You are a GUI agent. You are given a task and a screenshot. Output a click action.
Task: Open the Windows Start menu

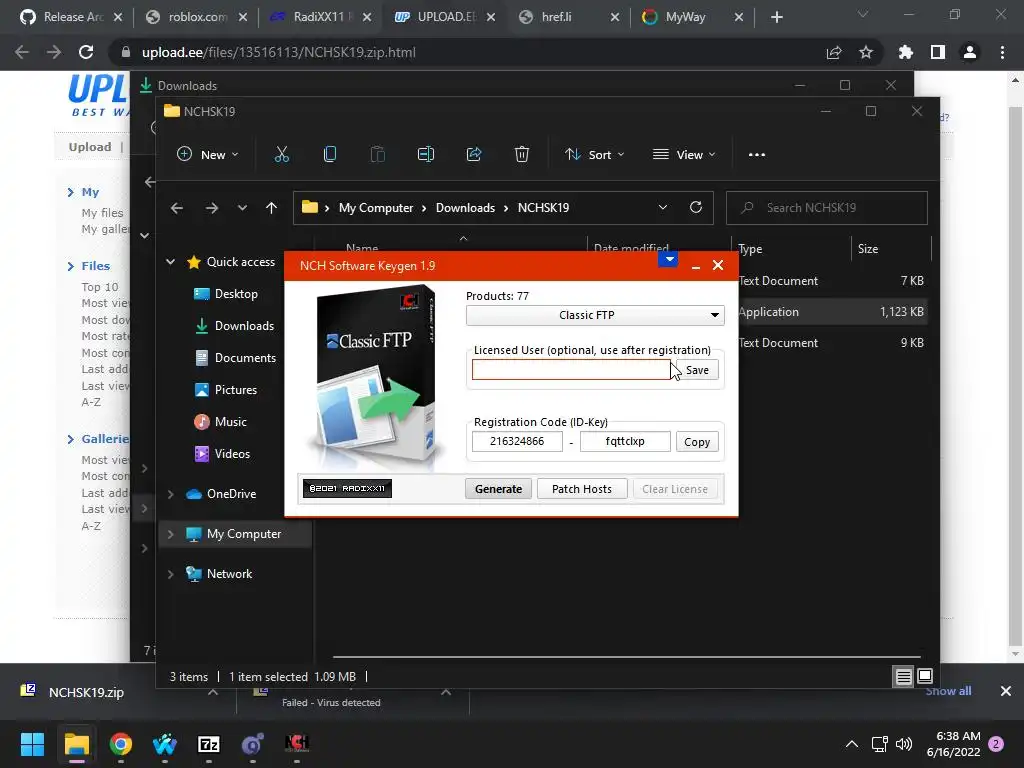point(32,744)
